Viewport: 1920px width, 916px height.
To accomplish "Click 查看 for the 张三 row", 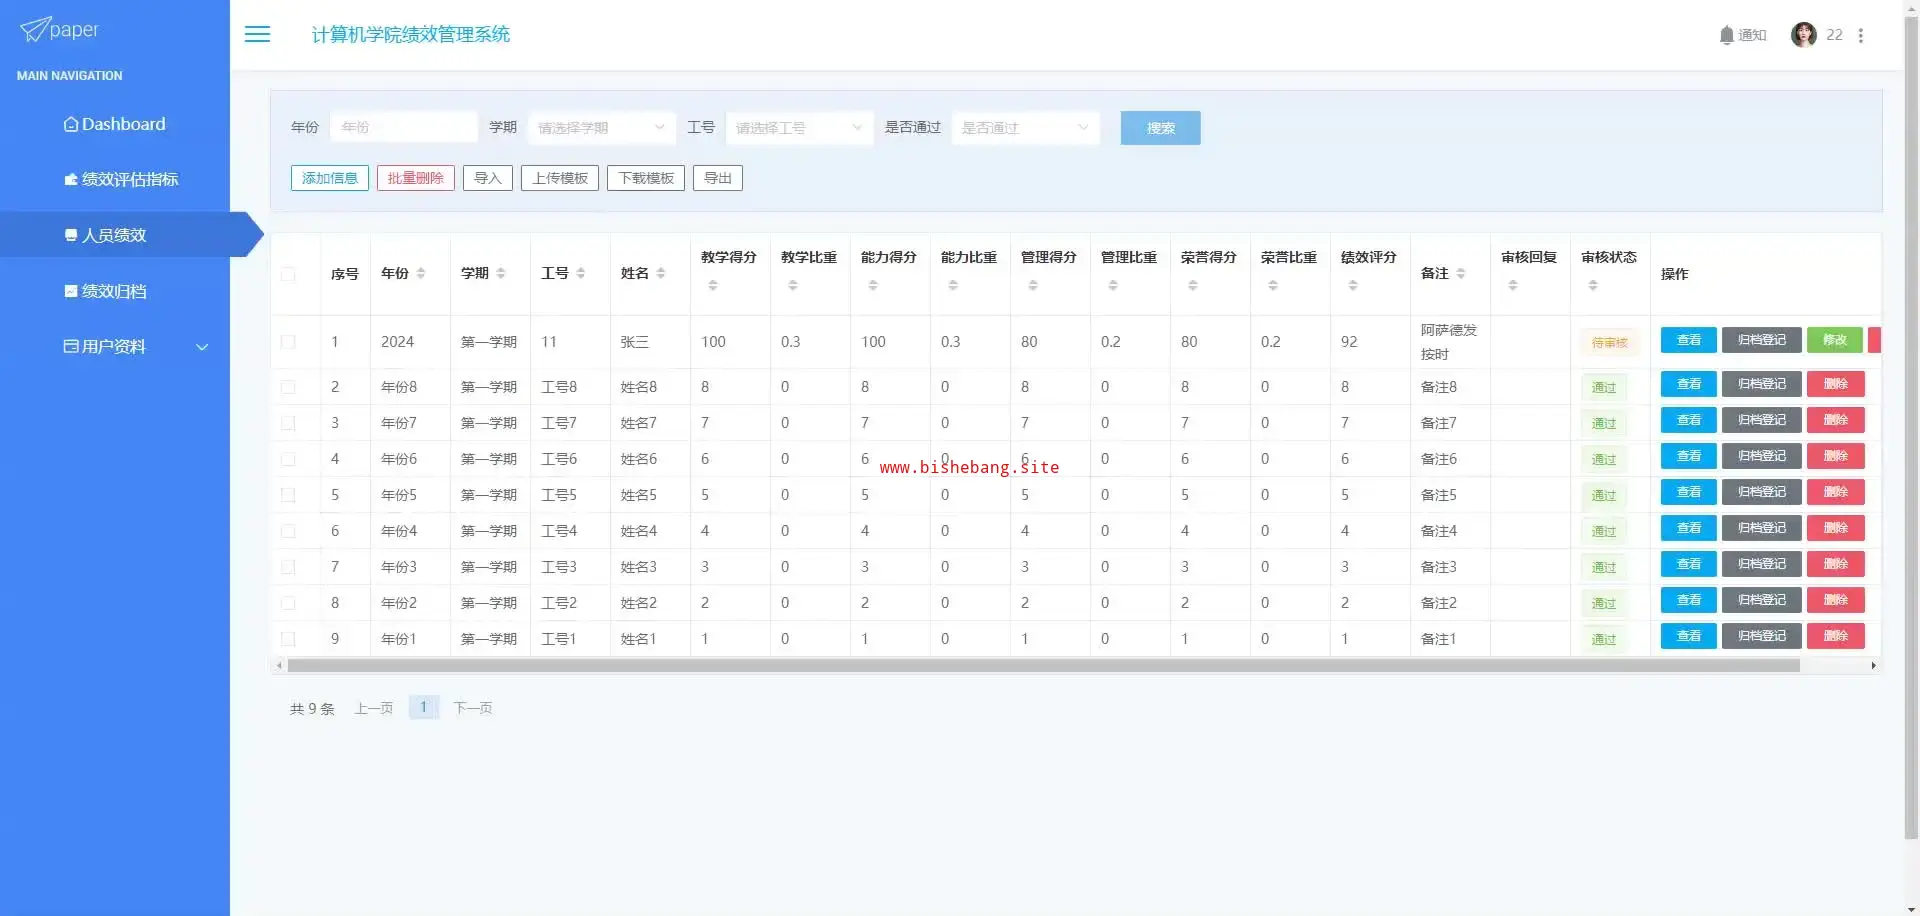I will click(x=1689, y=340).
